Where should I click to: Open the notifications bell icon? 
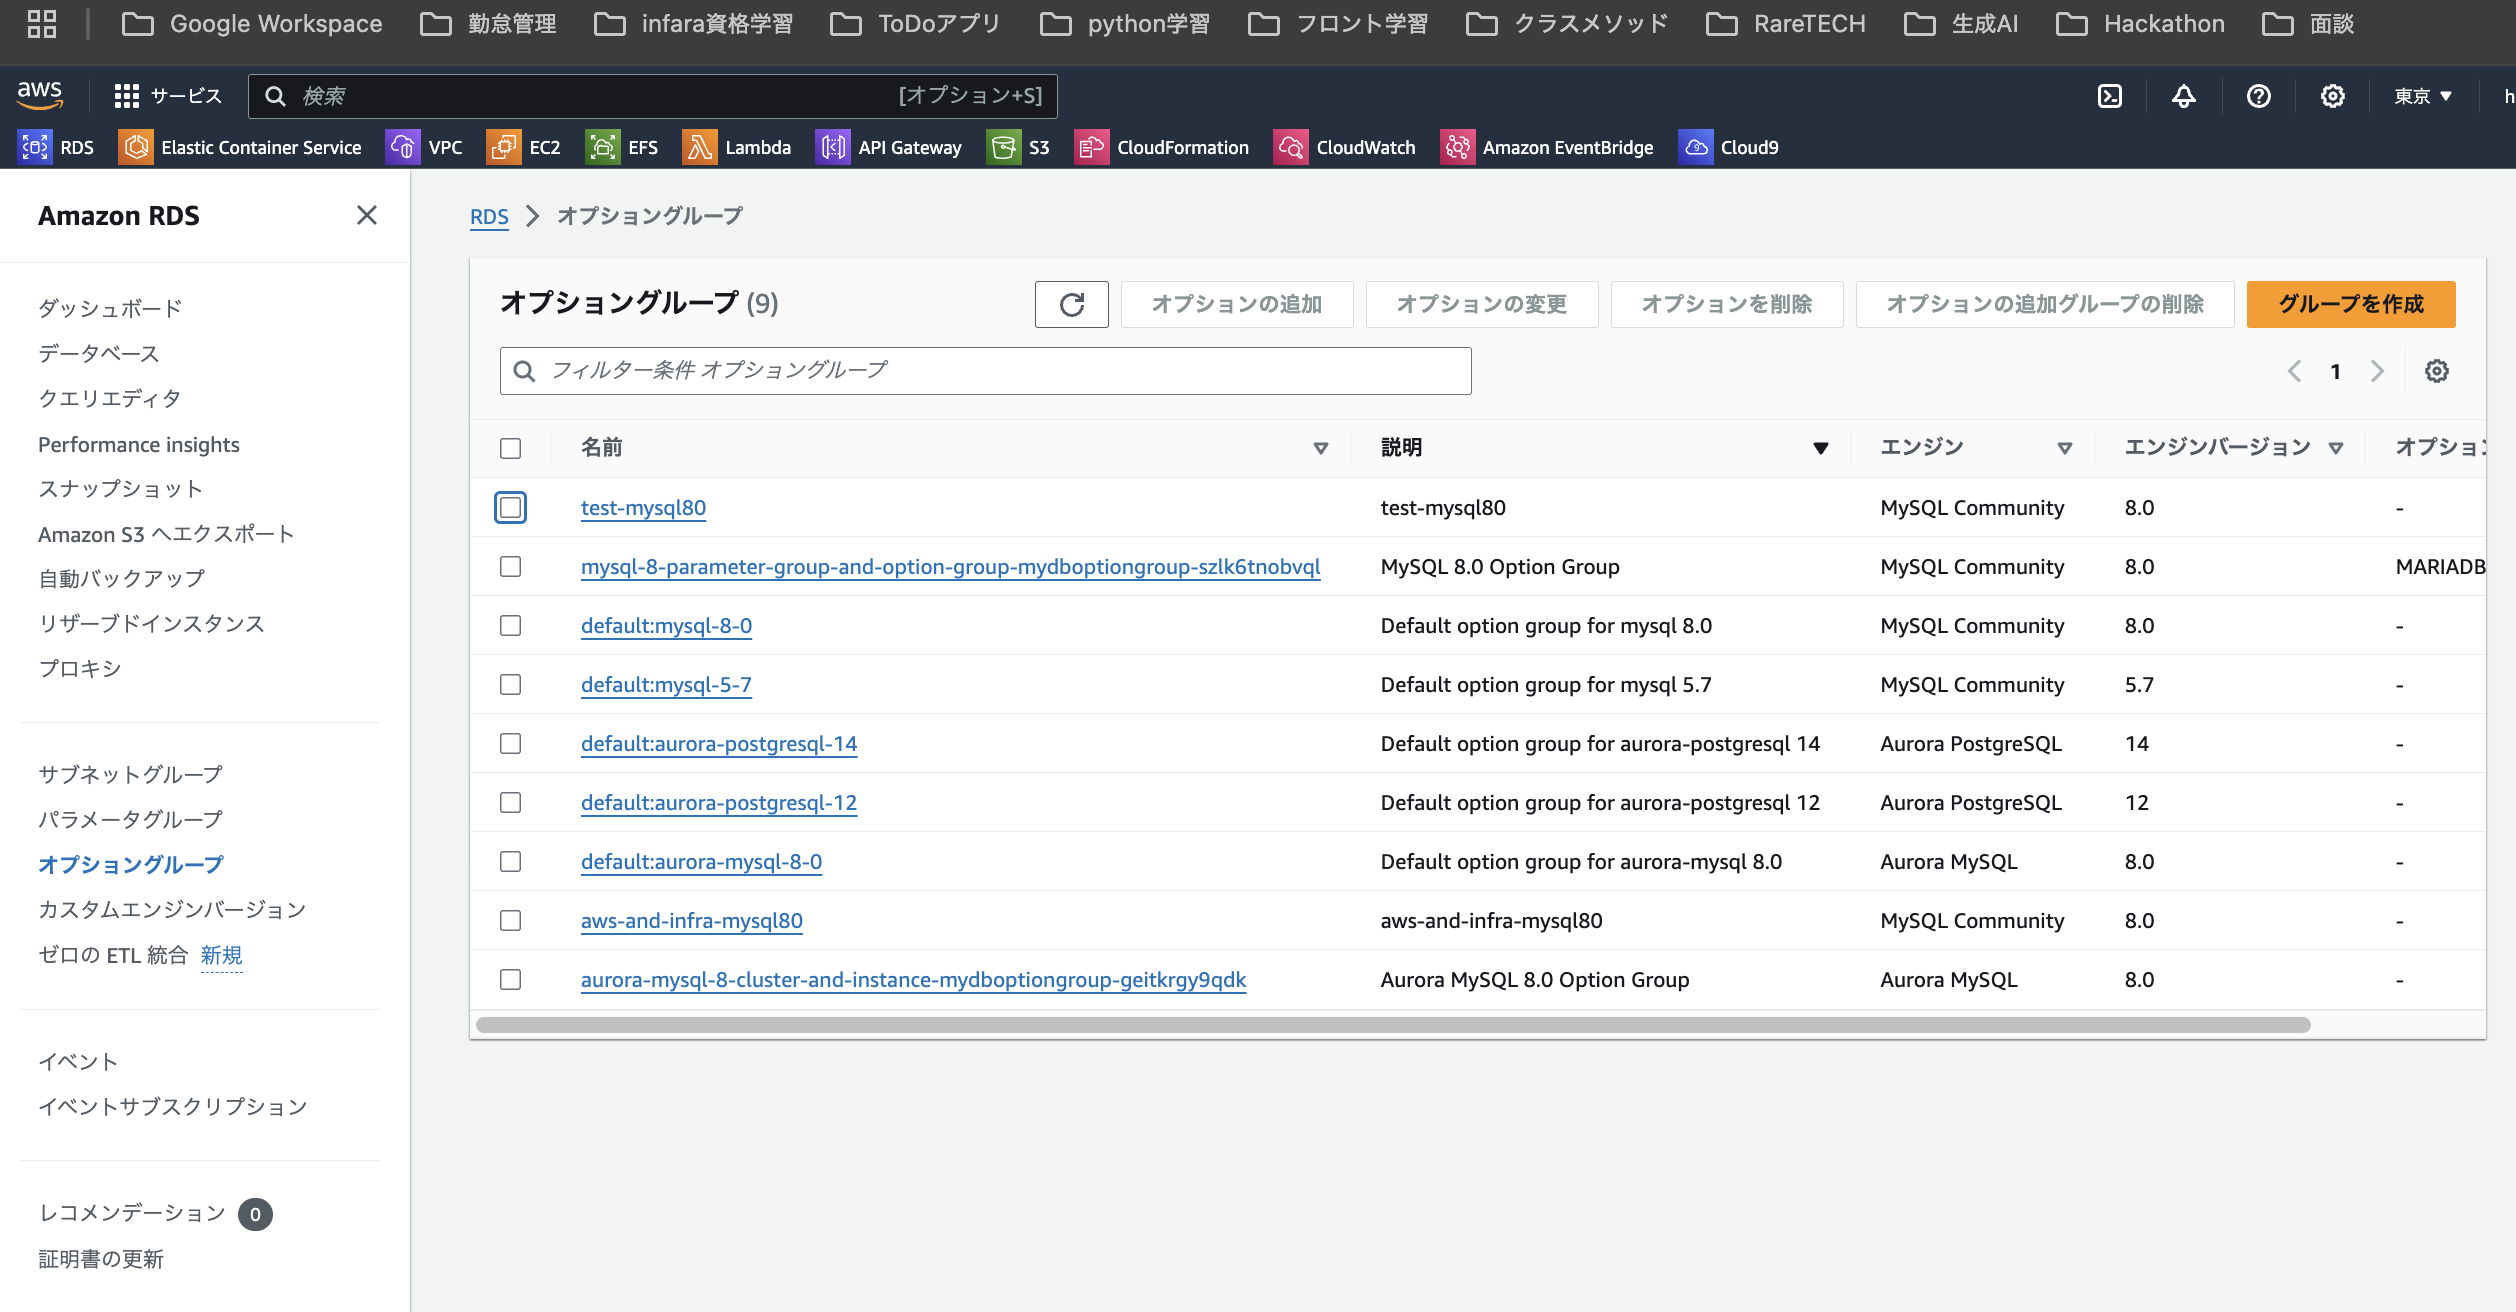click(x=2184, y=96)
